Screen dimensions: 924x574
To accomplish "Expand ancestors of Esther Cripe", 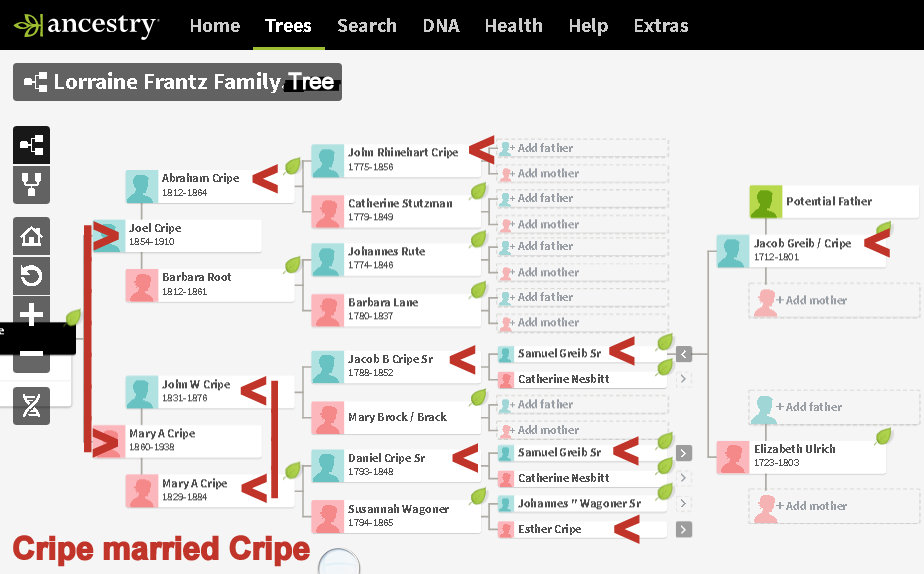I will [x=684, y=530].
